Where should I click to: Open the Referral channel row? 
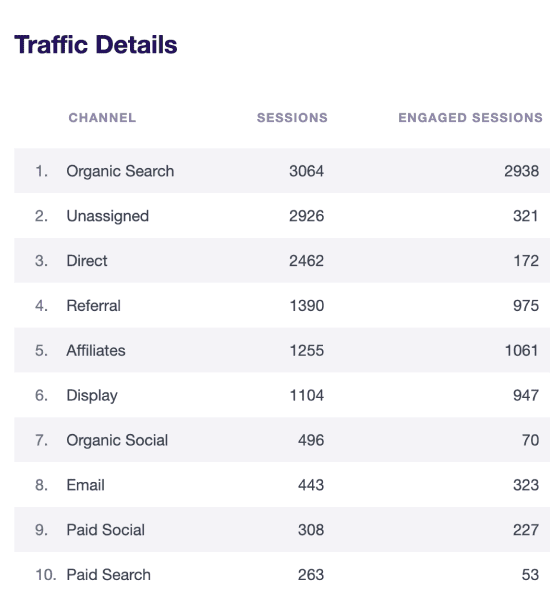tap(282, 305)
